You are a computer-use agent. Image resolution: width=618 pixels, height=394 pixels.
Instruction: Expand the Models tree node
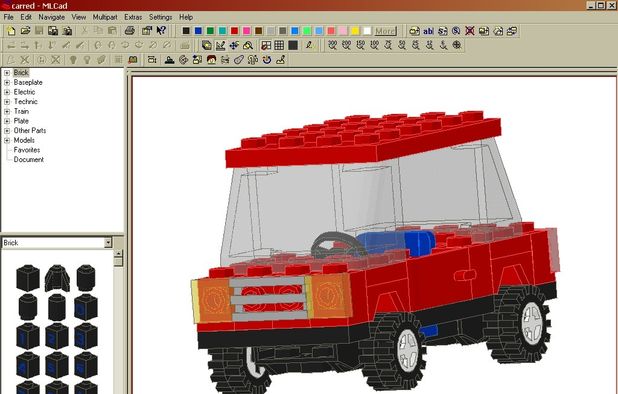pyautogui.click(x=7, y=140)
